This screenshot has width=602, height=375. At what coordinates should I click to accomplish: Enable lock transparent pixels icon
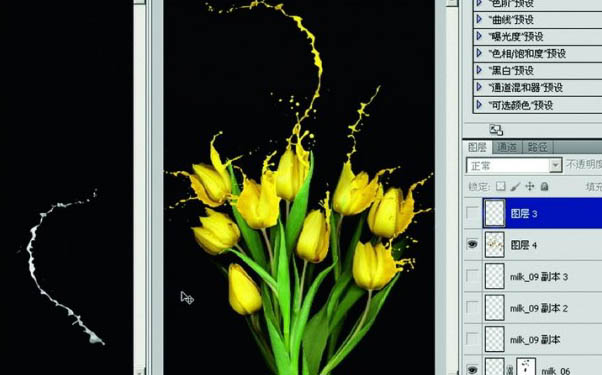(x=501, y=187)
